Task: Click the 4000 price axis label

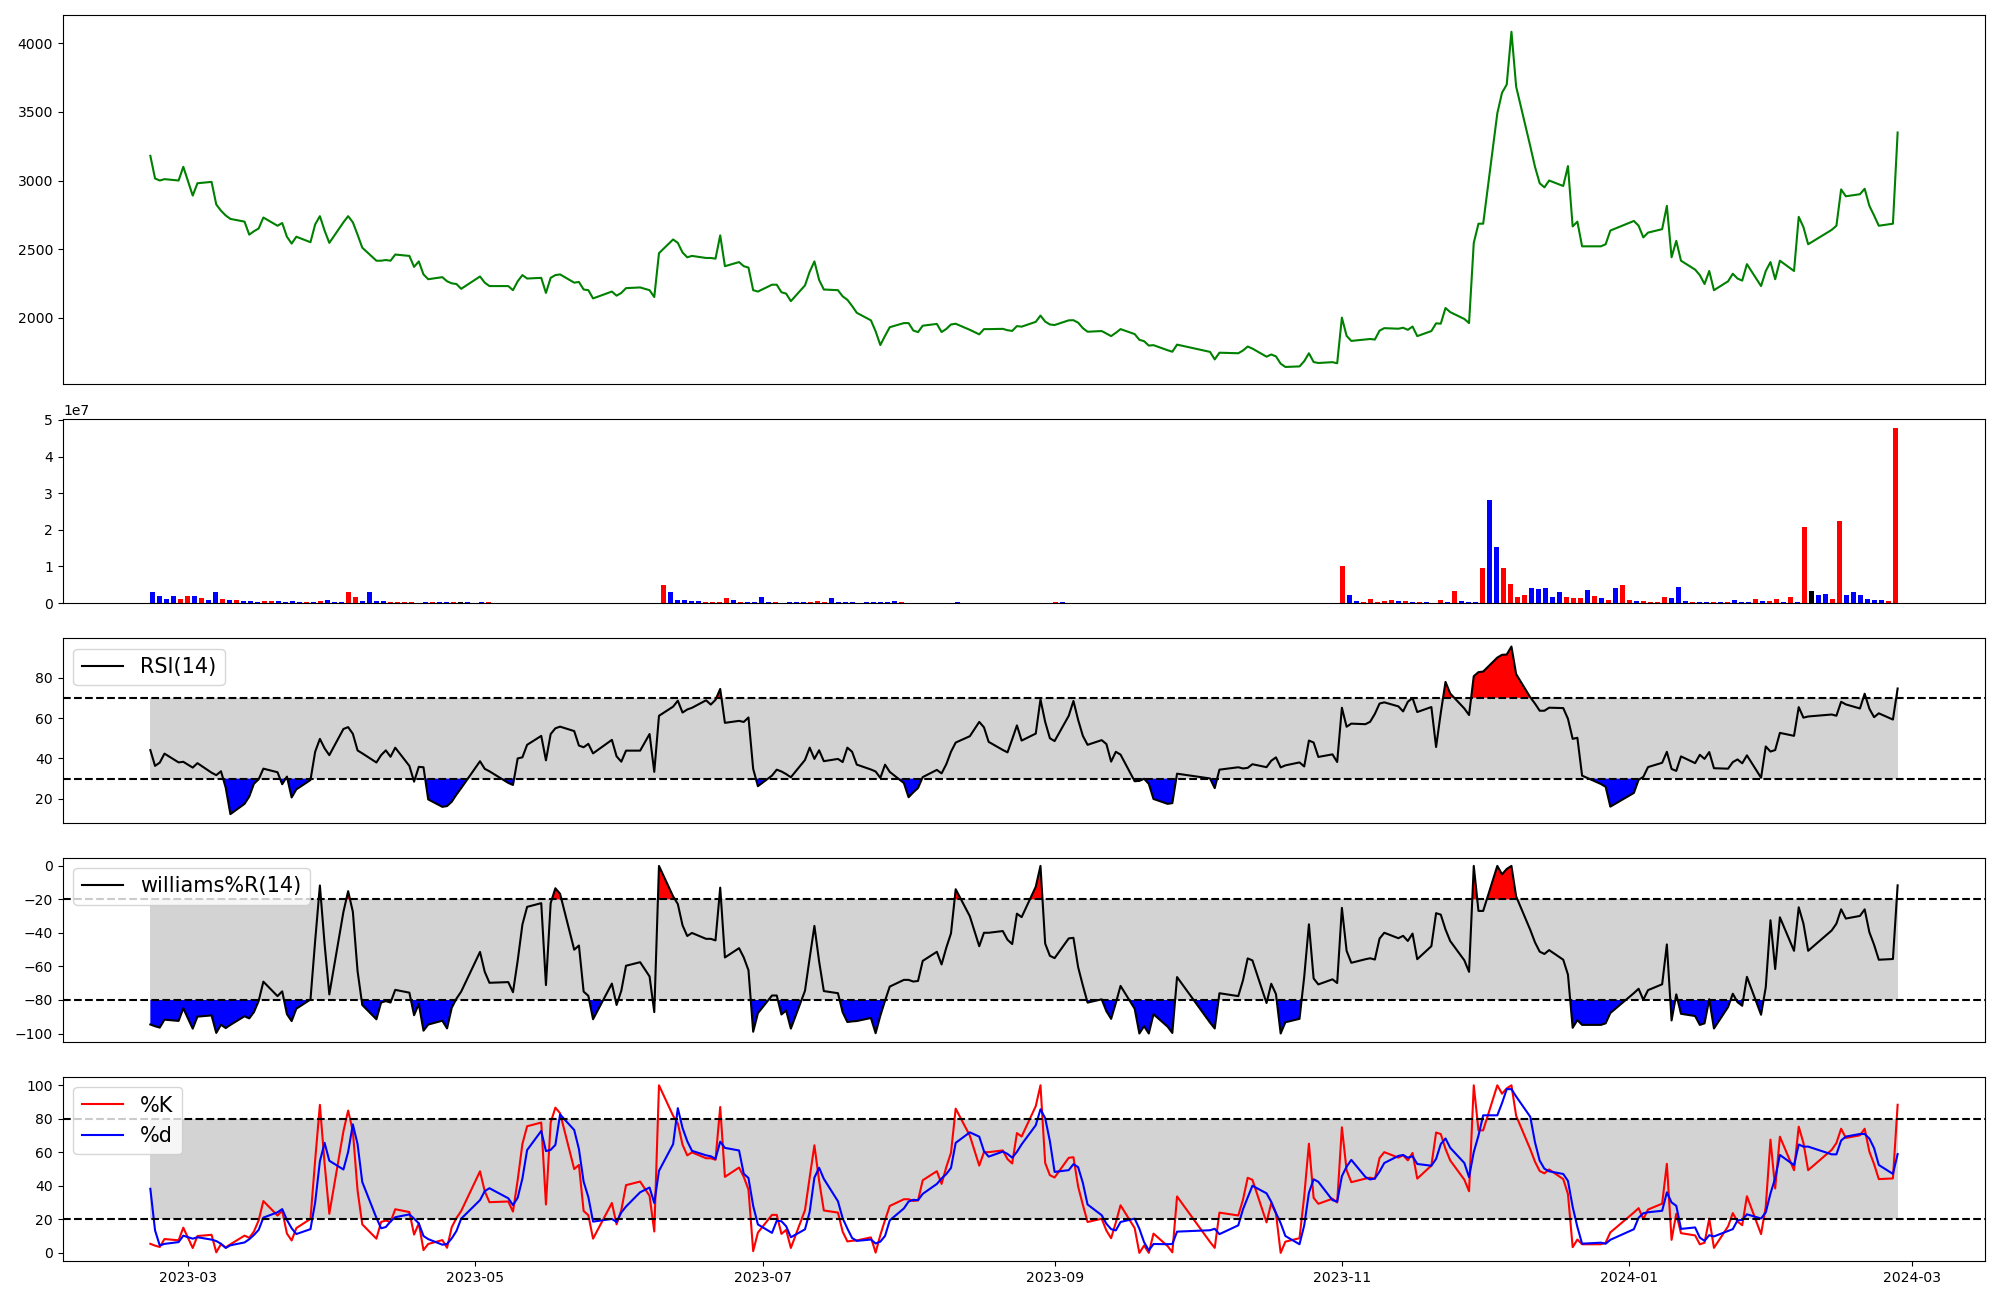Action: click(34, 44)
